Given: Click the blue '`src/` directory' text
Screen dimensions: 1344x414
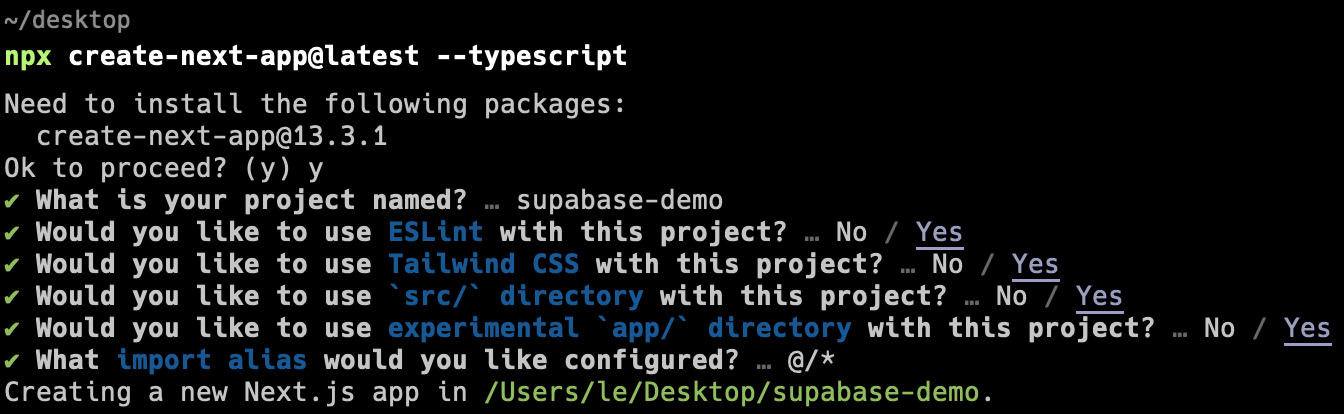Looking at the screenshot, I should [x=515, y=296].
